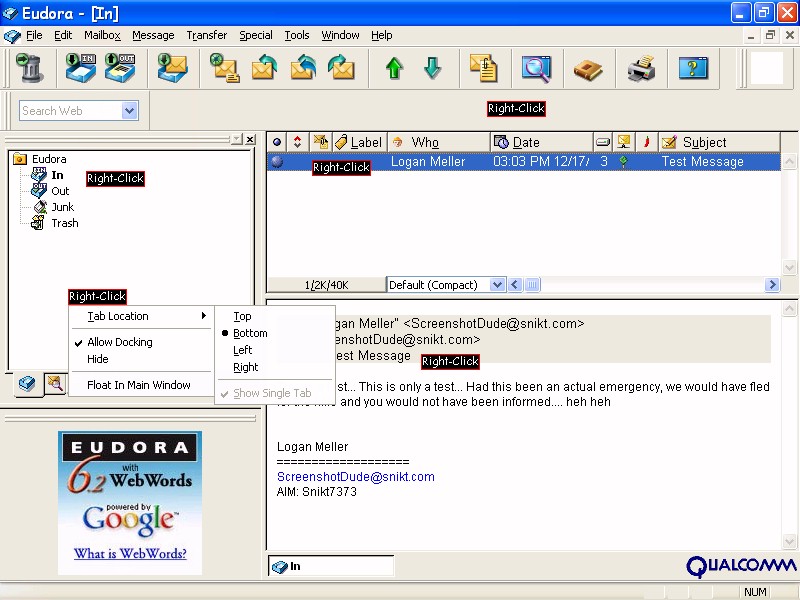The height and width of the screenshot is (600, 800).
Task: Click the Eudora 6.2 WebWords Google ad
Action: (130, 503)
